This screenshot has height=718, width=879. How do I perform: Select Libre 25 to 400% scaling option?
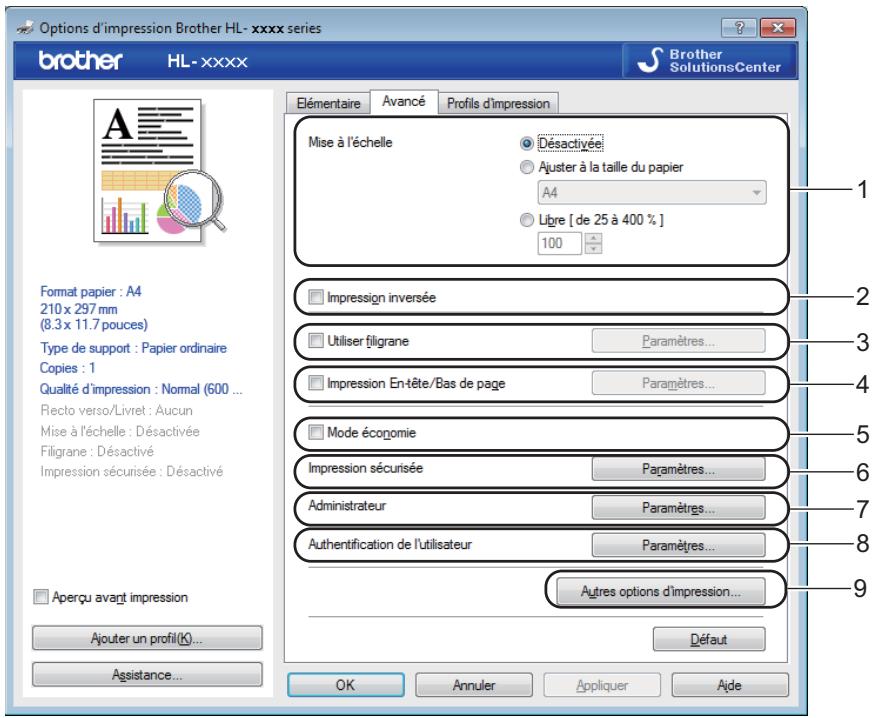pyautogui.click(x=526, y=220)
